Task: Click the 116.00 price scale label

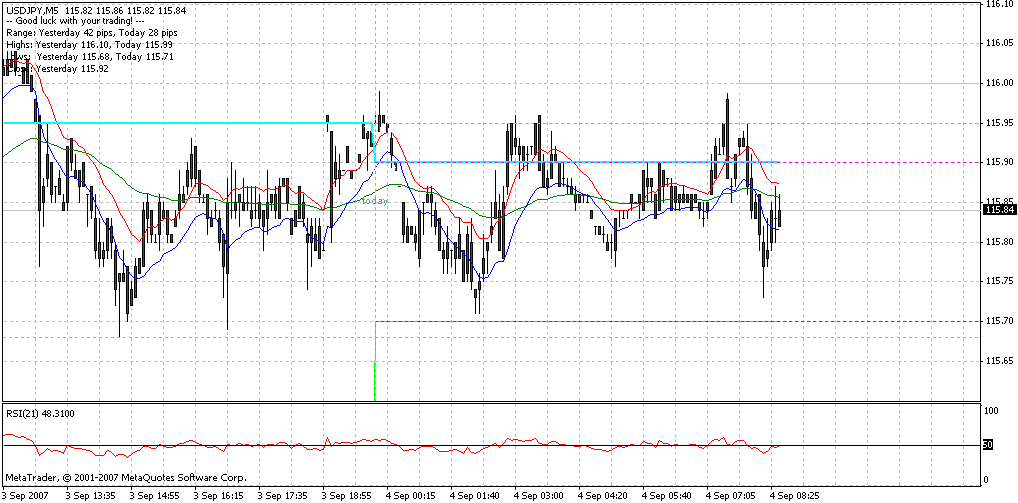Action: pos(999,83)
